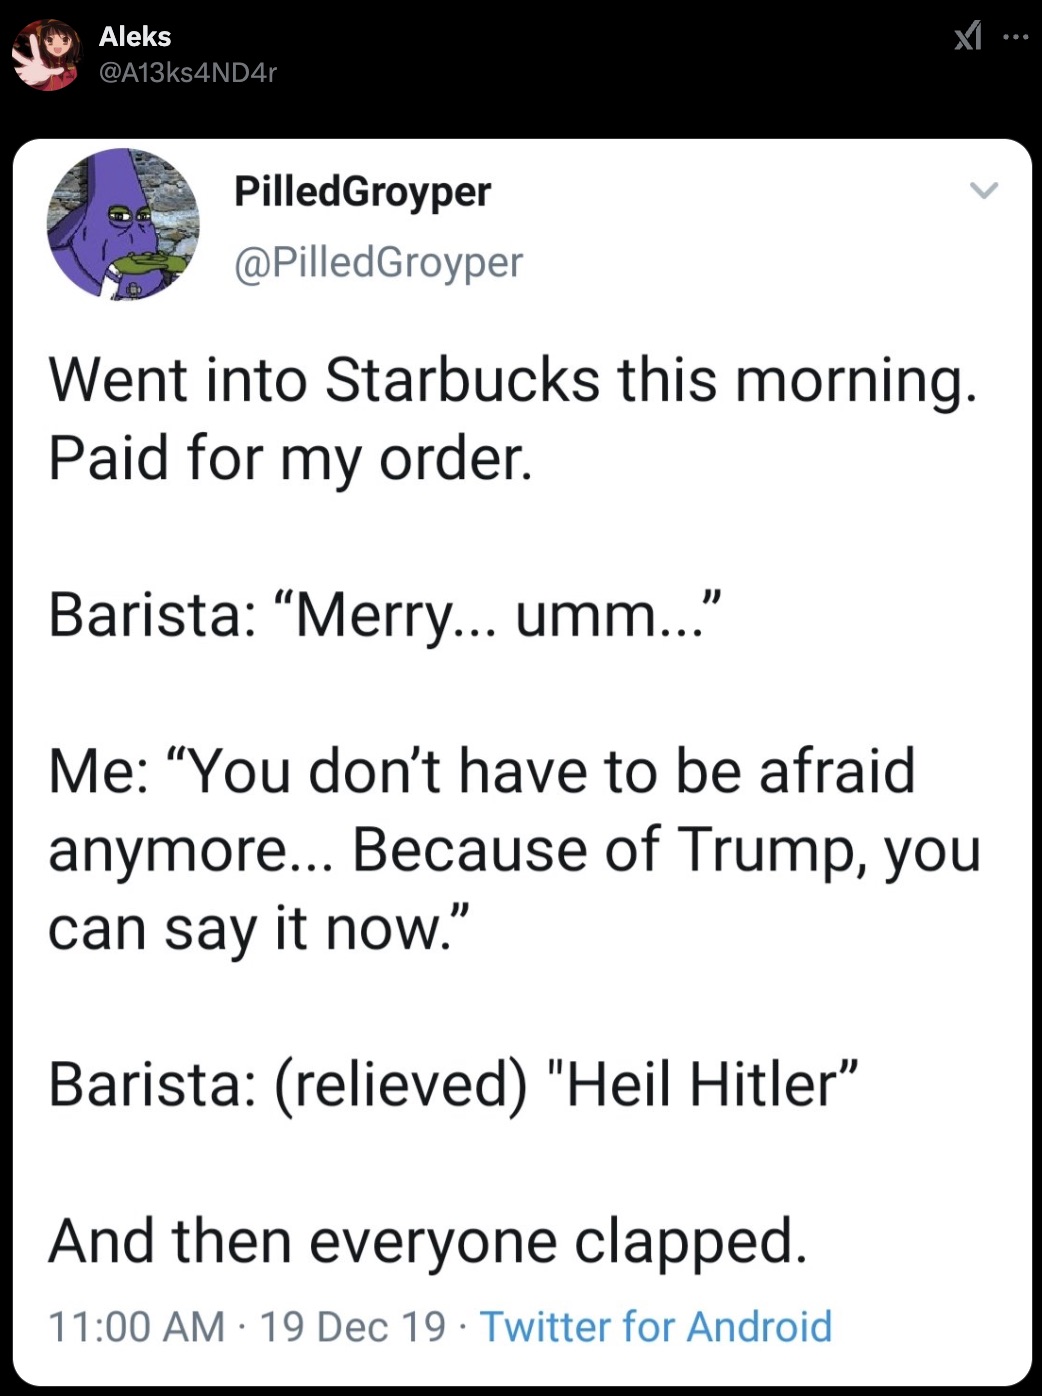
Task: Tap "And then everyone clapped." text
Action: pos(427,1241)
